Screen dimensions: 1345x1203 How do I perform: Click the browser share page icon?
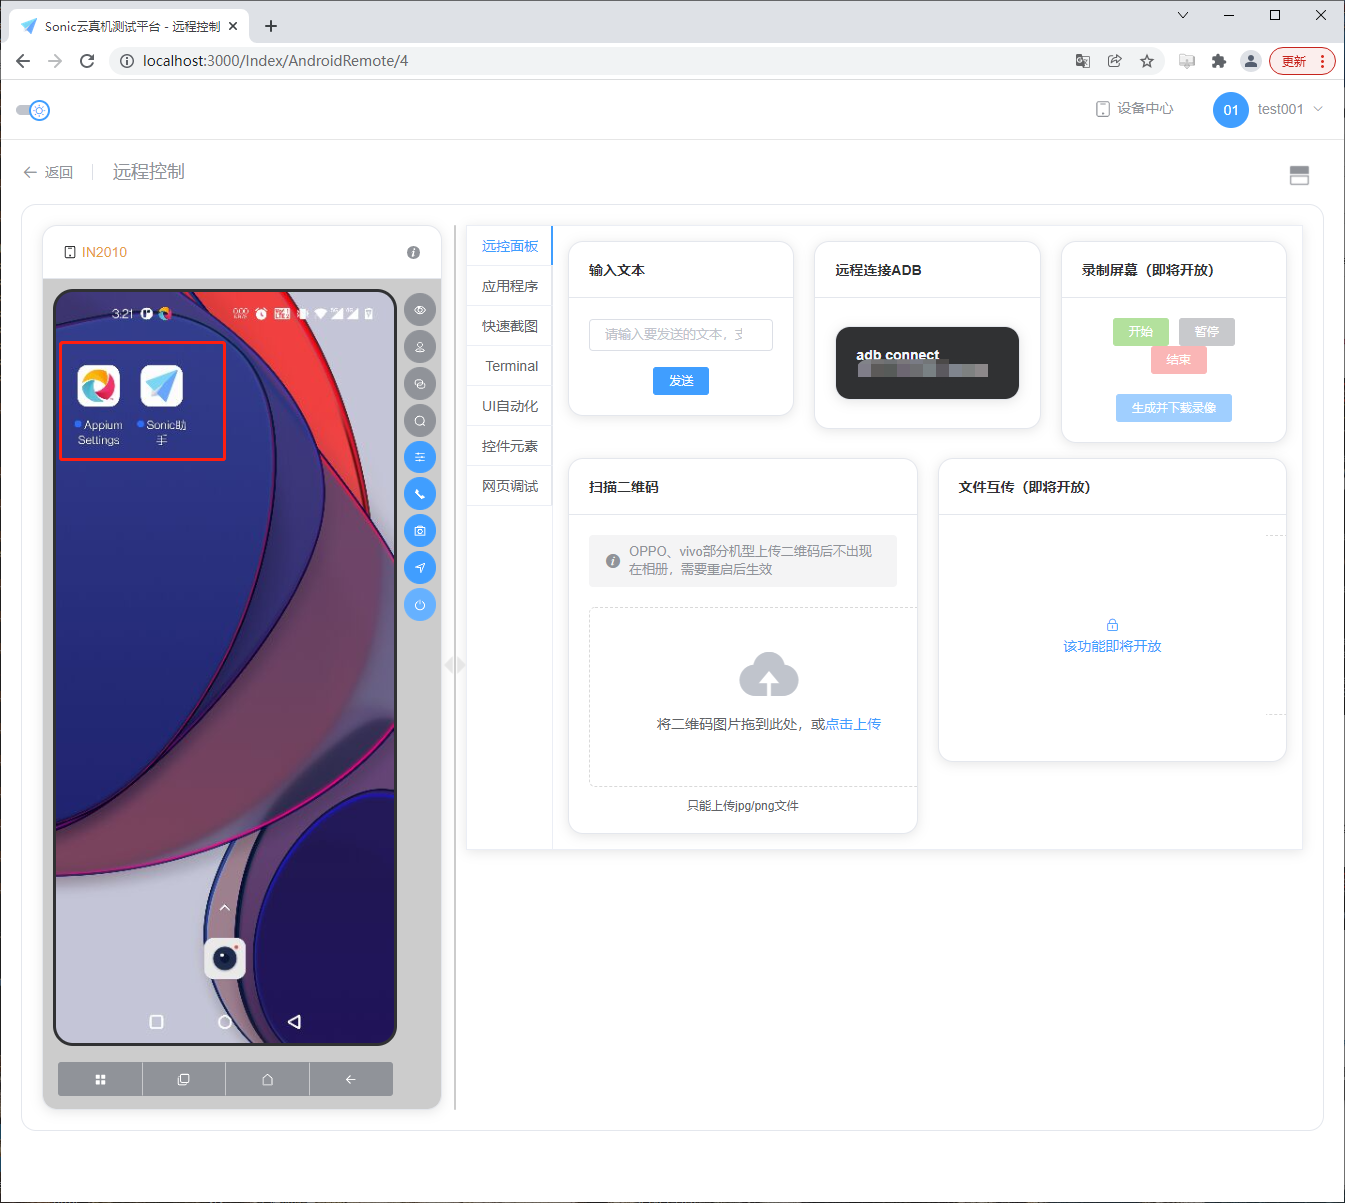[1115, 61]
